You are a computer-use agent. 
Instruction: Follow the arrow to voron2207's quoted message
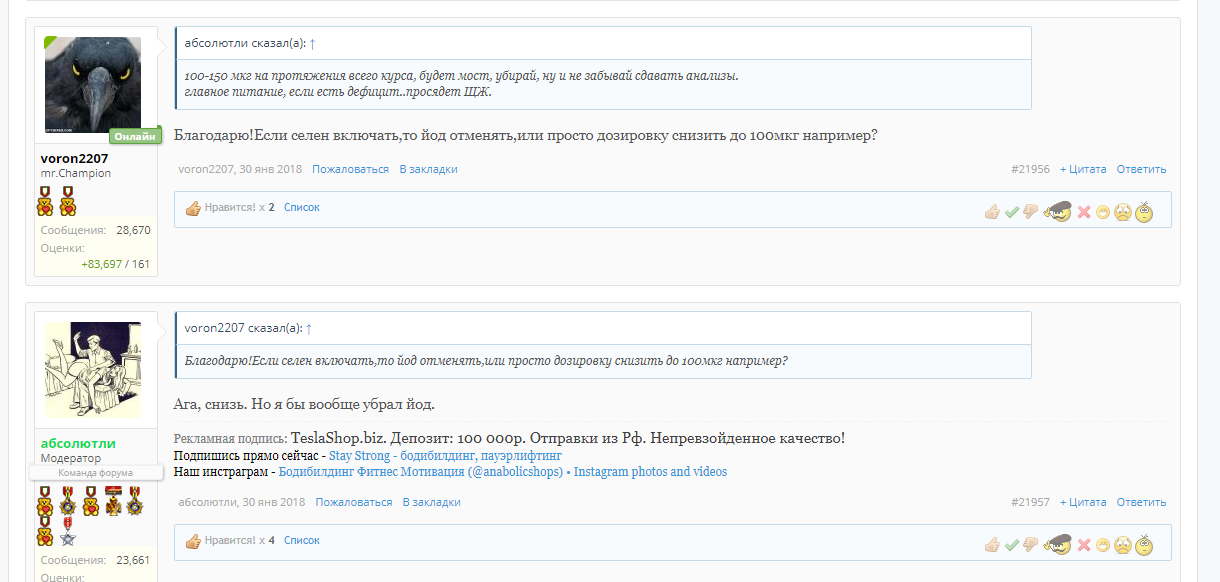[x=309, y=328]
